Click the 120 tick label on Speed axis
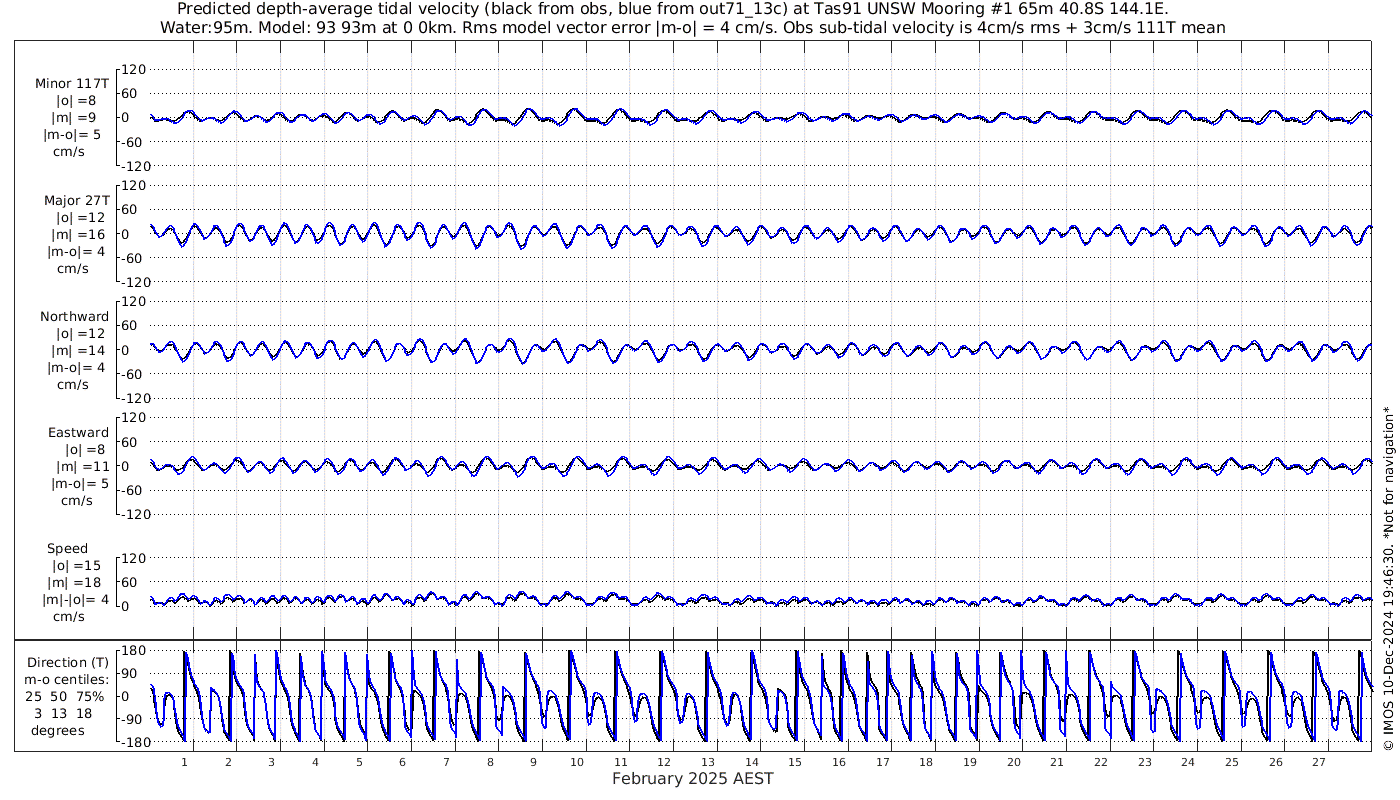Viewport: 1400px width, 800px height. click(x=134, y=558)
